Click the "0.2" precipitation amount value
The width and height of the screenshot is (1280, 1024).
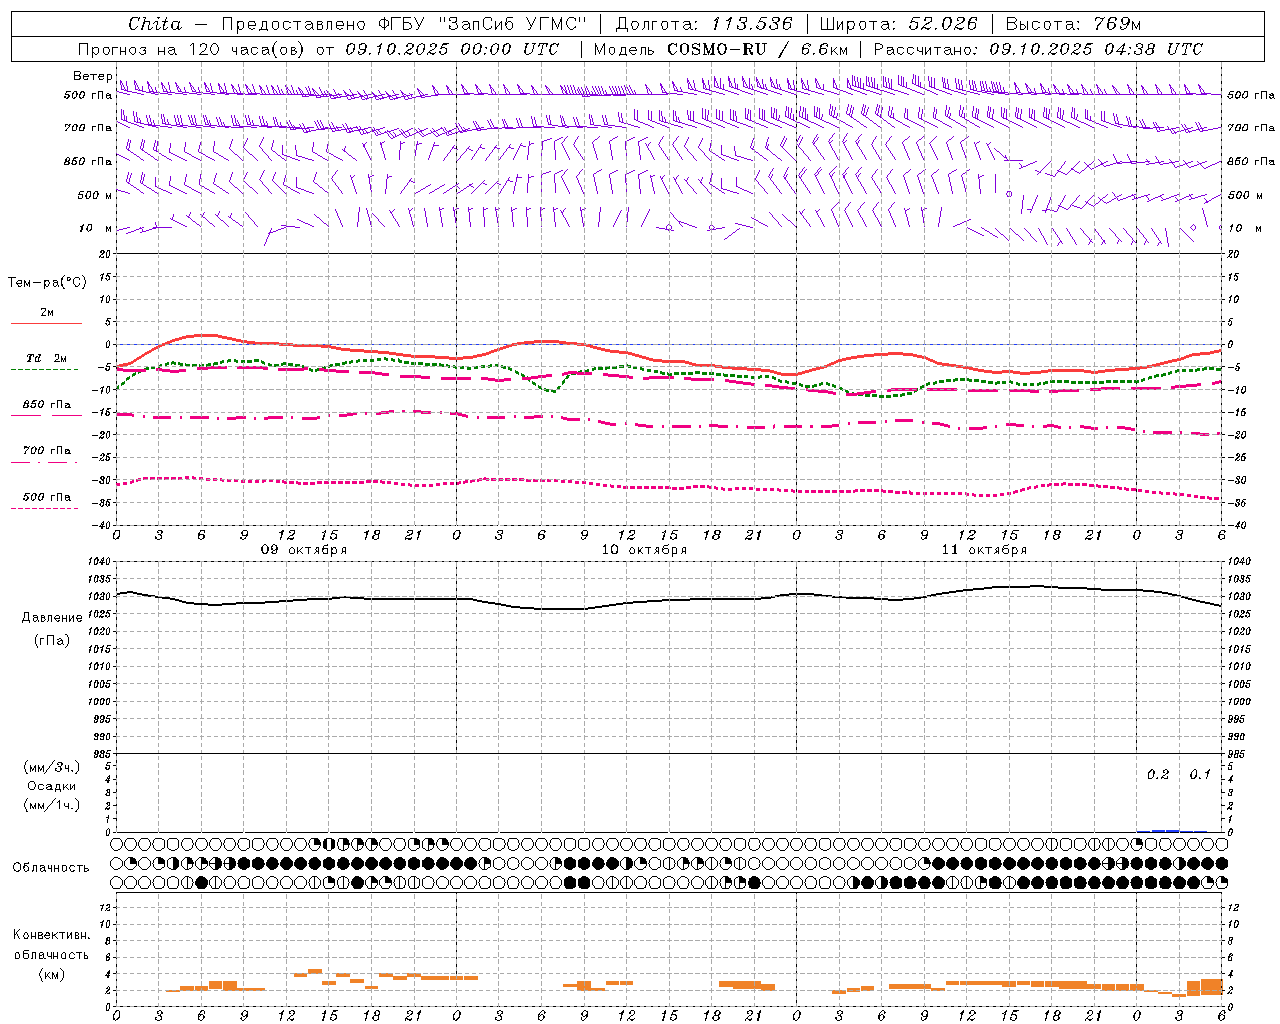click(1158, 775)
